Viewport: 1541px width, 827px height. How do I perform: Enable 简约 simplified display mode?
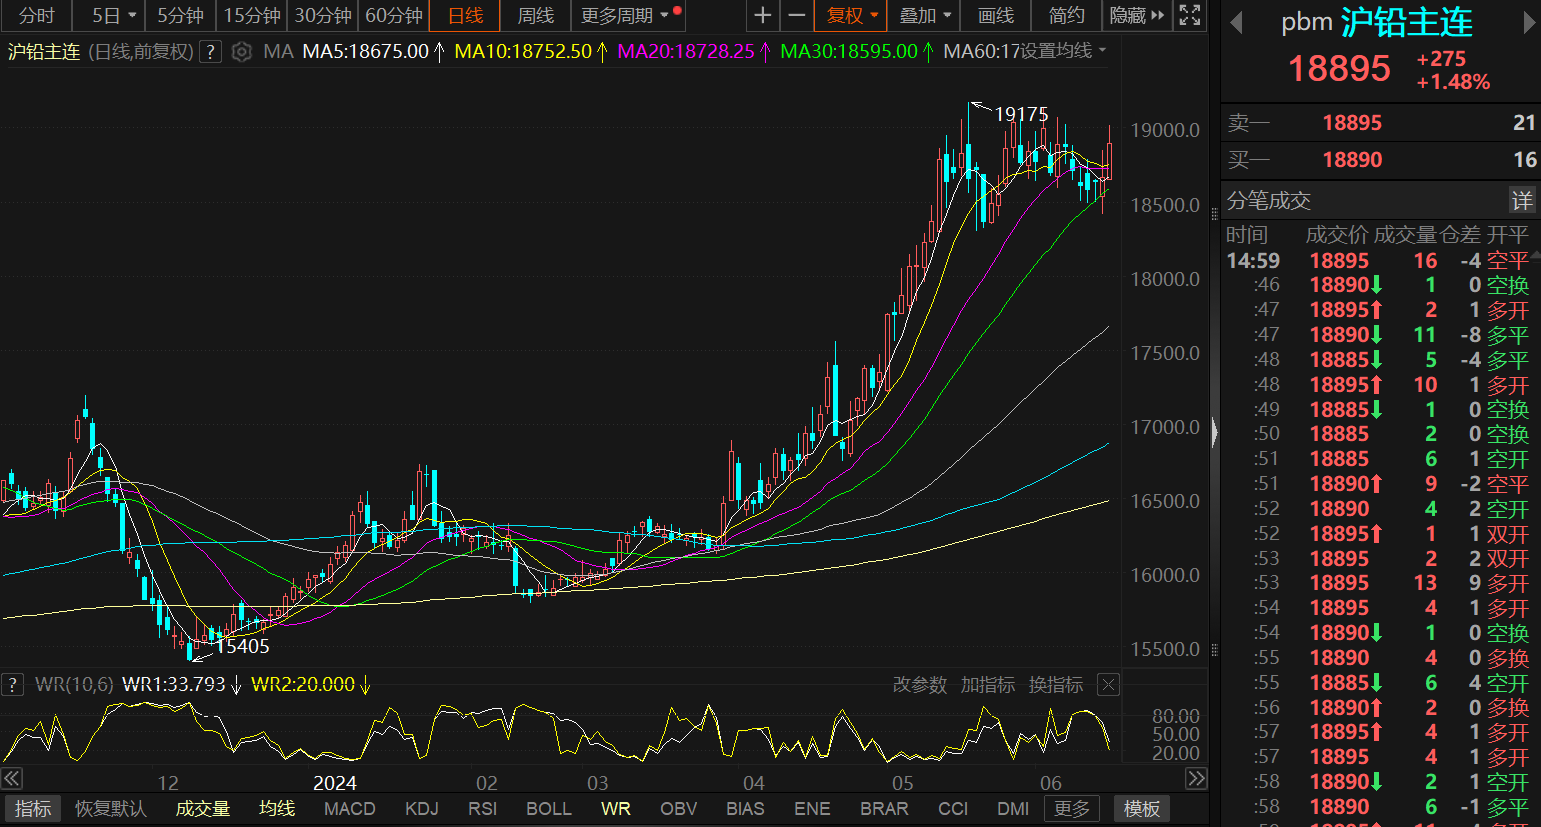(x=1066, y=16)
